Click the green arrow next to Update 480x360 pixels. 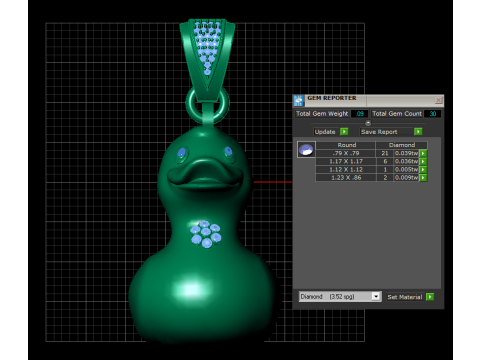click(x=344, y=132)
